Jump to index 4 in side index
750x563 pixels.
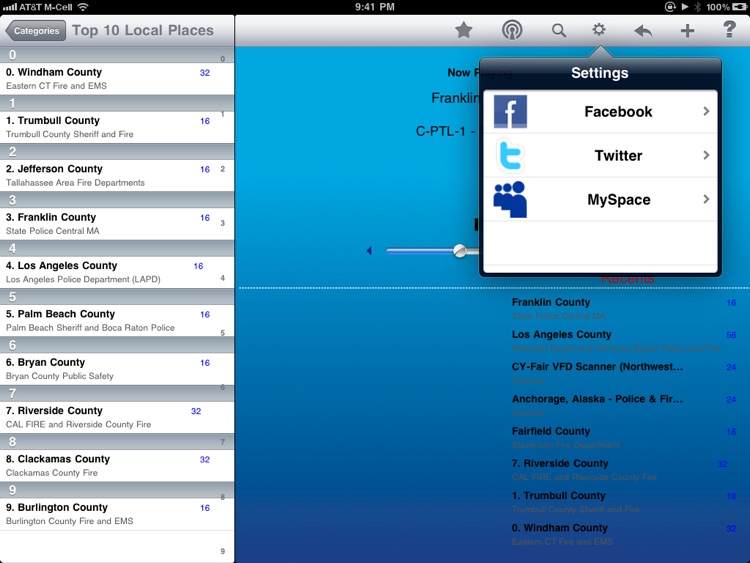click(x=222, y=278)
